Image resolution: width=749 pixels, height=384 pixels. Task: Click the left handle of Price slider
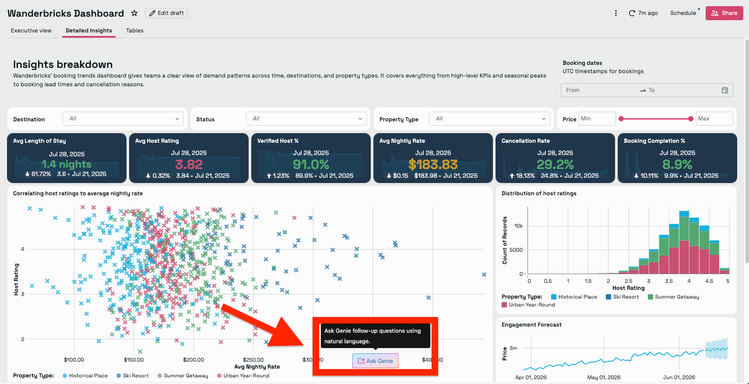click(621, 118)
